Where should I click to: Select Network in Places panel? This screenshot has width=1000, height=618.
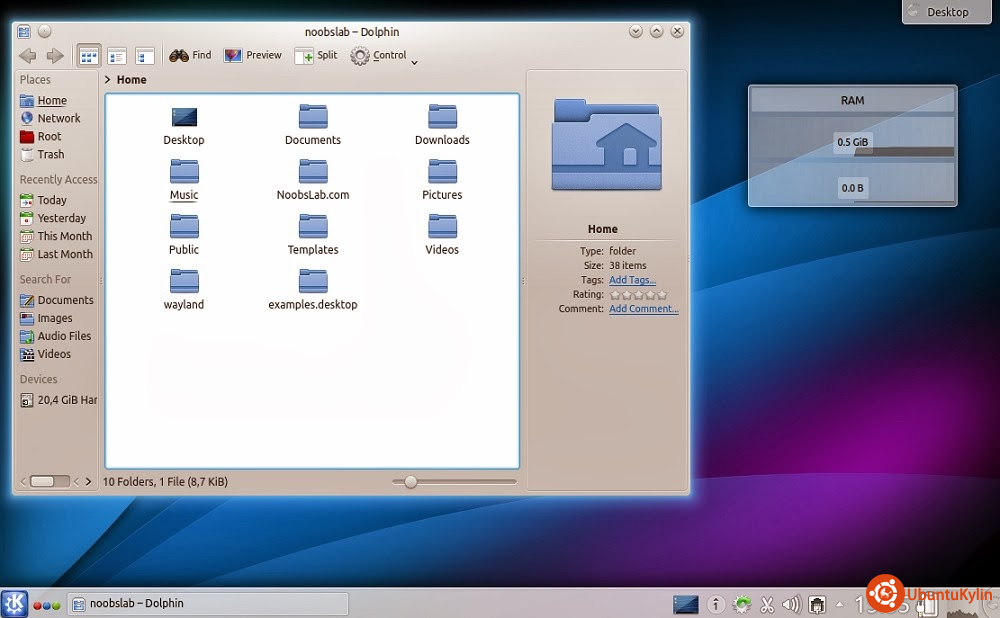click(58, 118)
